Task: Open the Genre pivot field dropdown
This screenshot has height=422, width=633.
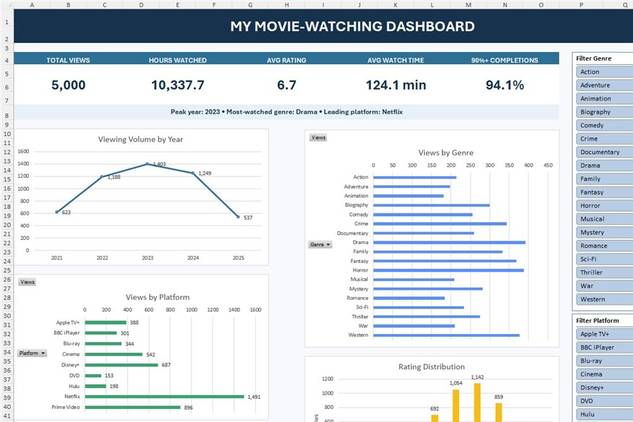Action: point(320,244)
